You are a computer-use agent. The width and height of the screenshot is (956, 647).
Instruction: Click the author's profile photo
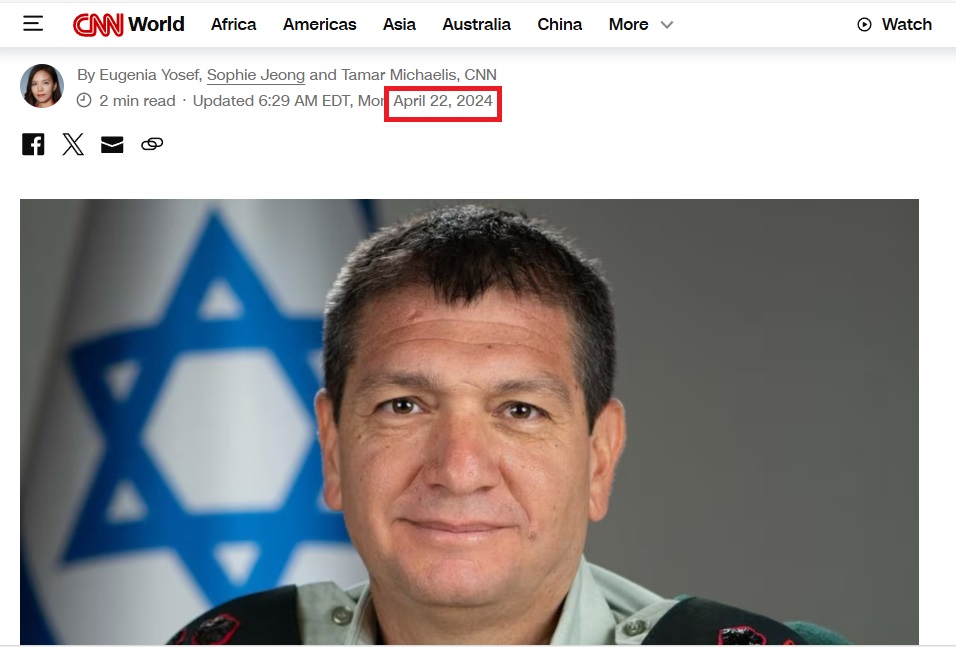[x=42, y=86]
